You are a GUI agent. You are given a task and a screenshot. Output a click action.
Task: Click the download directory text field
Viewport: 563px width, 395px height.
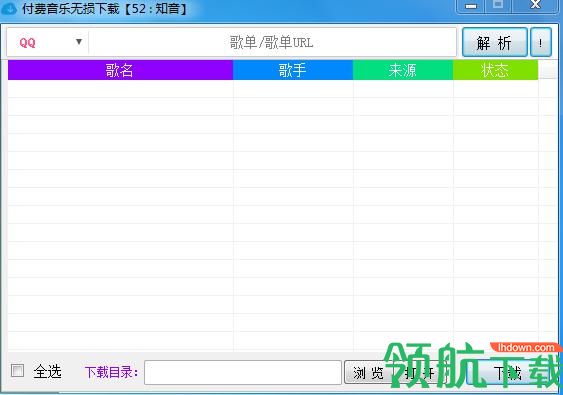pos(243,372)
